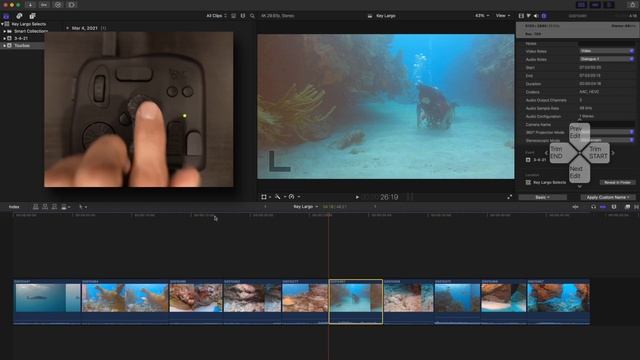This screenshot has width=640, height=360.
Task: Open the Basic metadata view dropdown
Action: [542, 198]
